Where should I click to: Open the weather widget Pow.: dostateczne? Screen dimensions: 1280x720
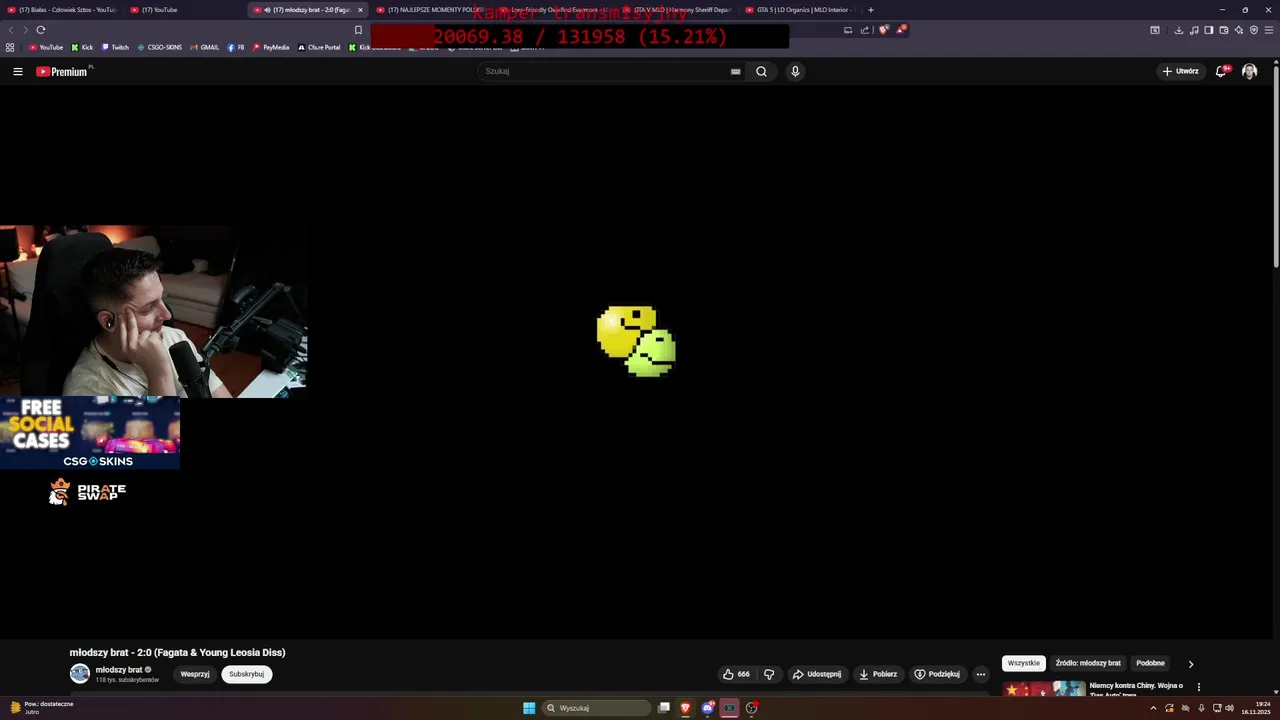pos(40,708)
